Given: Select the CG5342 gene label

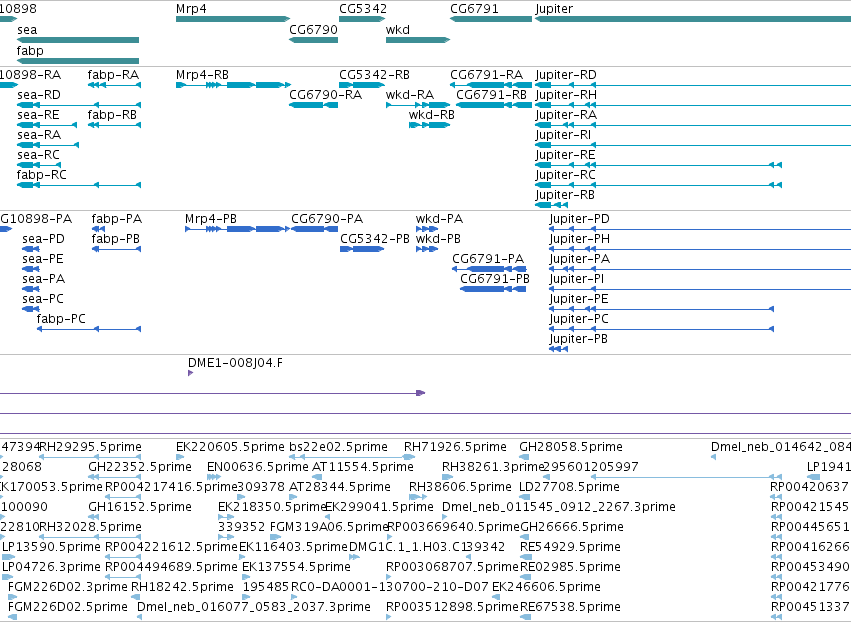Looking at the screenshot, I should click(x=363, y=9).
